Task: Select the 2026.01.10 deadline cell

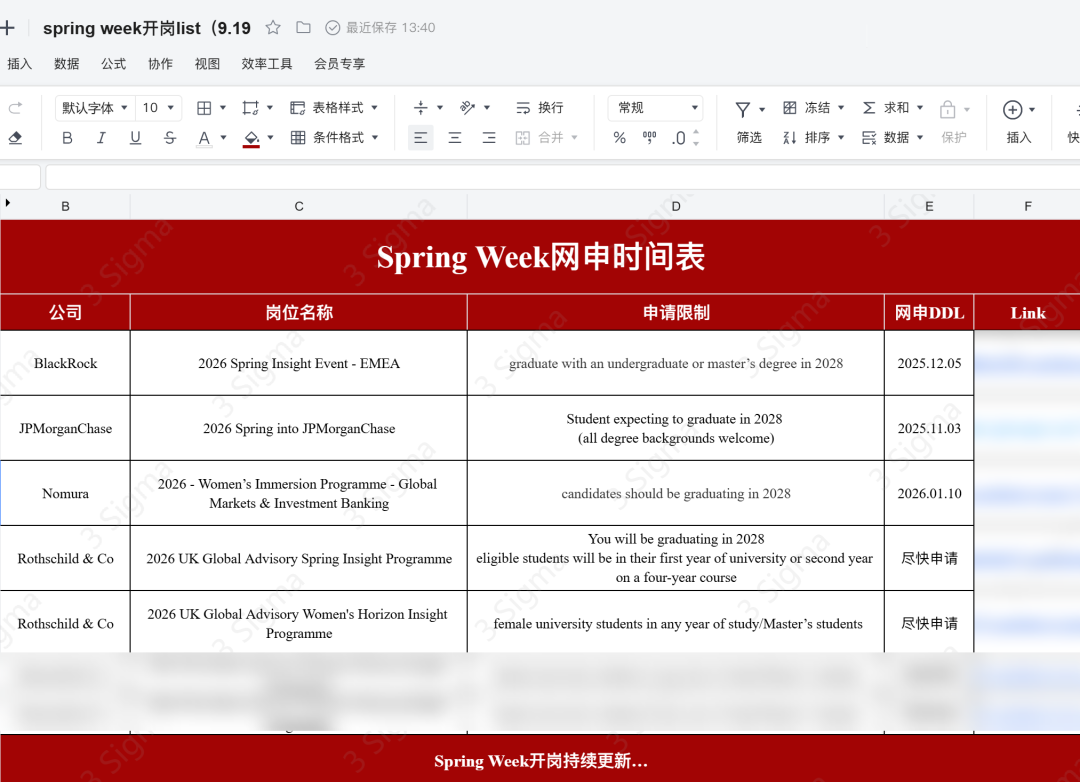Action: (929, 493)
